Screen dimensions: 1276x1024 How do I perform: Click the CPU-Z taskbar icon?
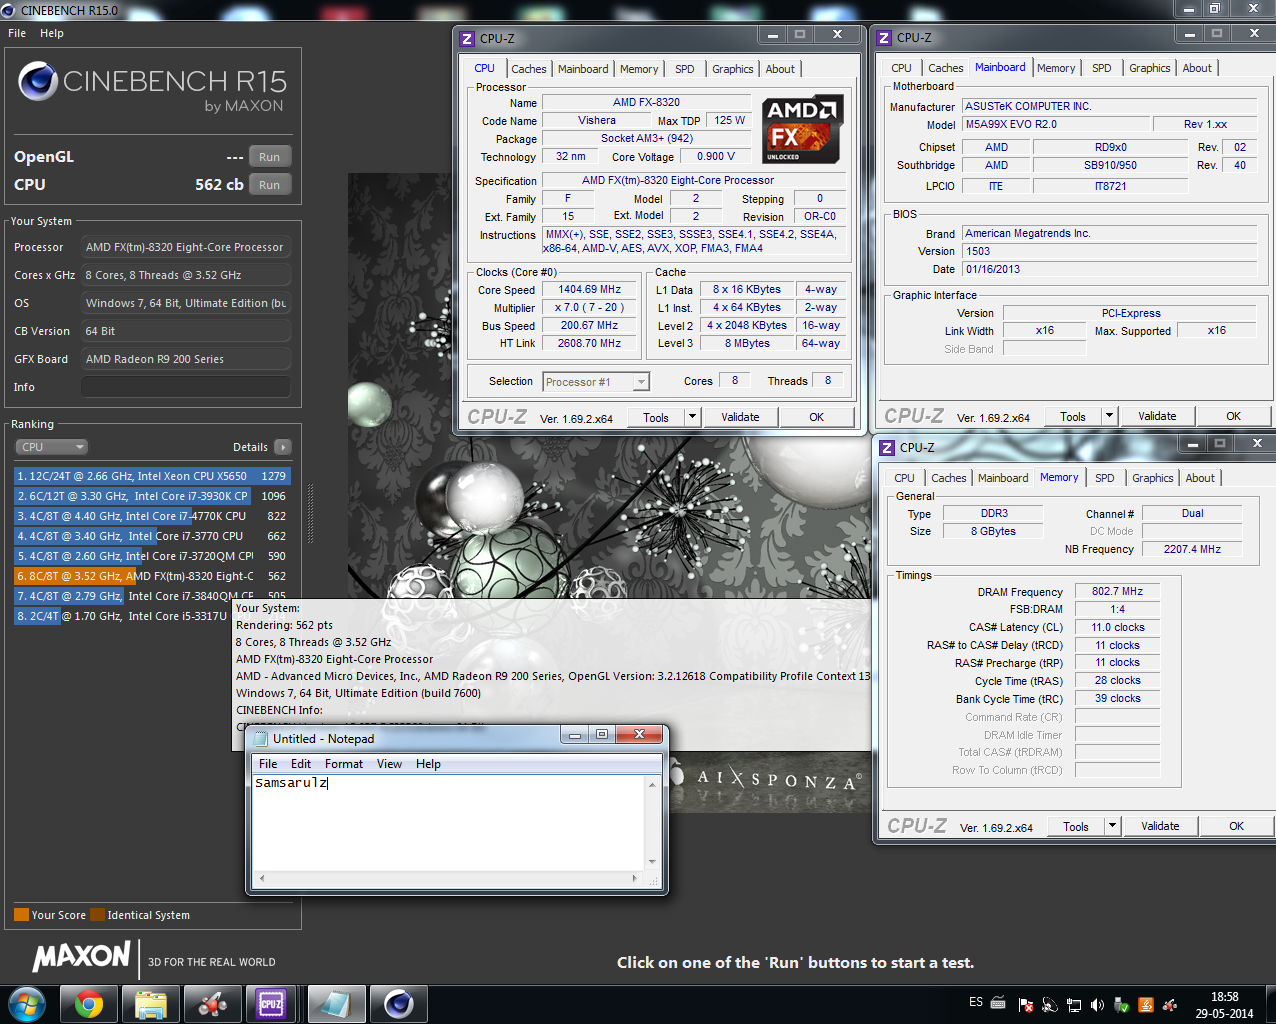[x=271, y=1004]
